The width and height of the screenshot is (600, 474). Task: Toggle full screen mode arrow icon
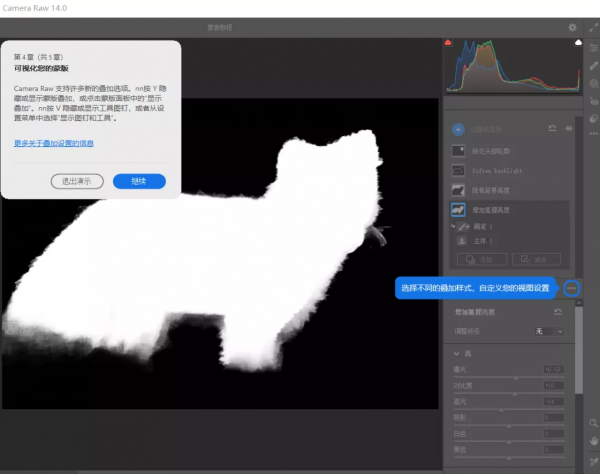point(591,28)
